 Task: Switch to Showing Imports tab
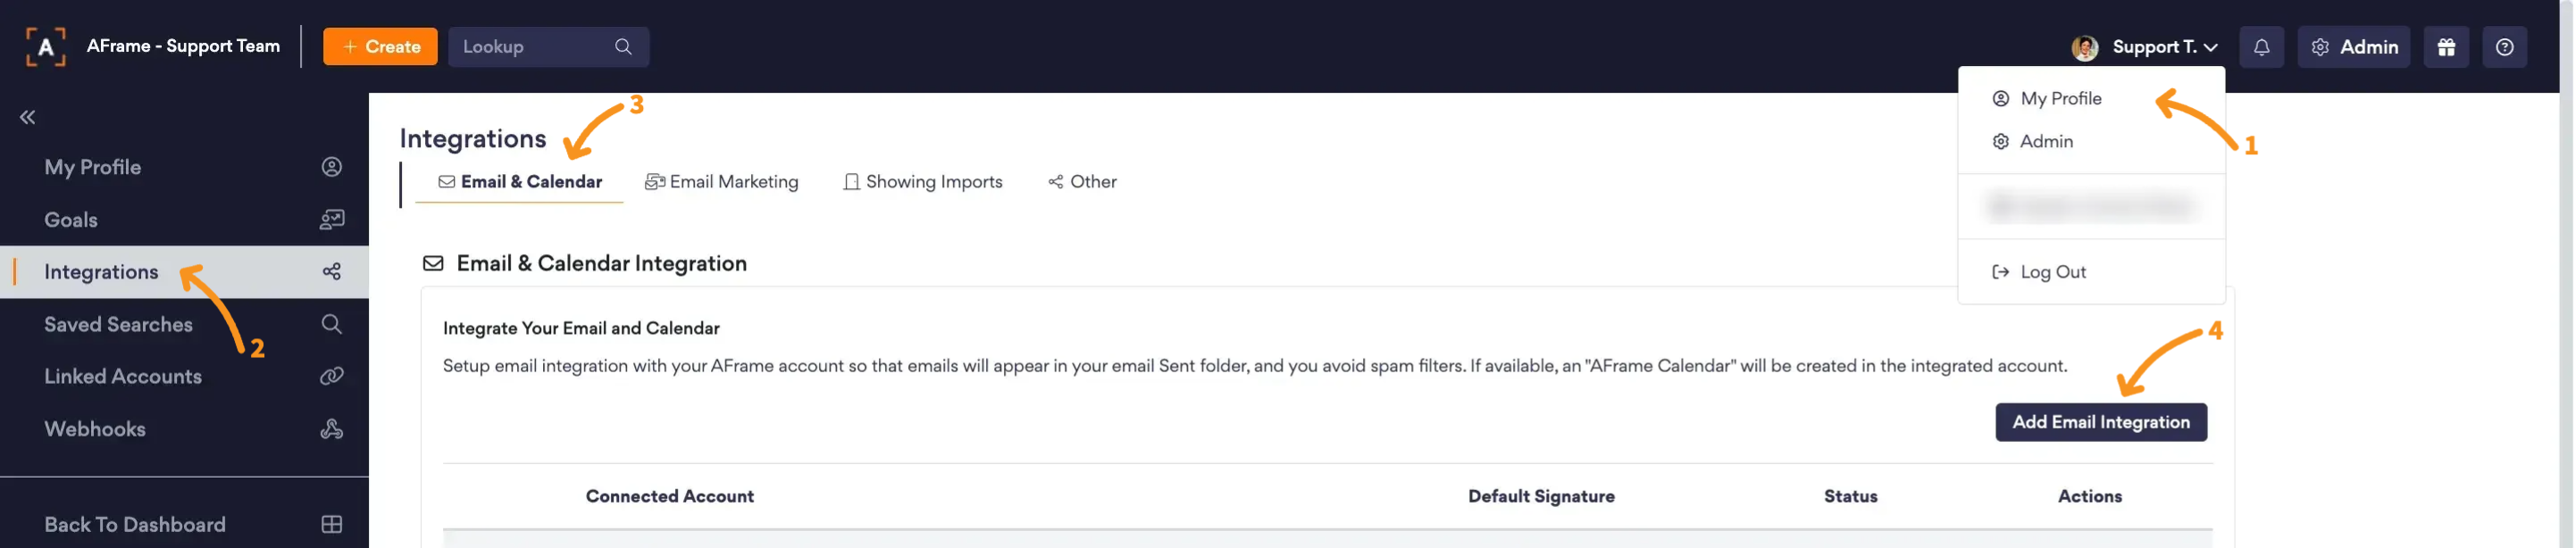click(x=923, y=182)
